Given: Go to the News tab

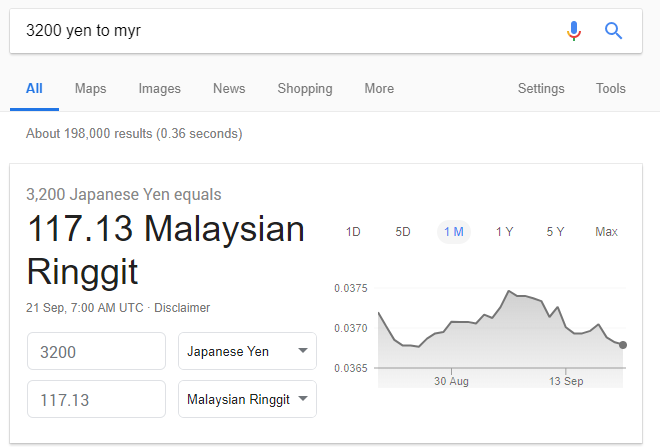Looking at the screenshot, I should tap(229, 88).
